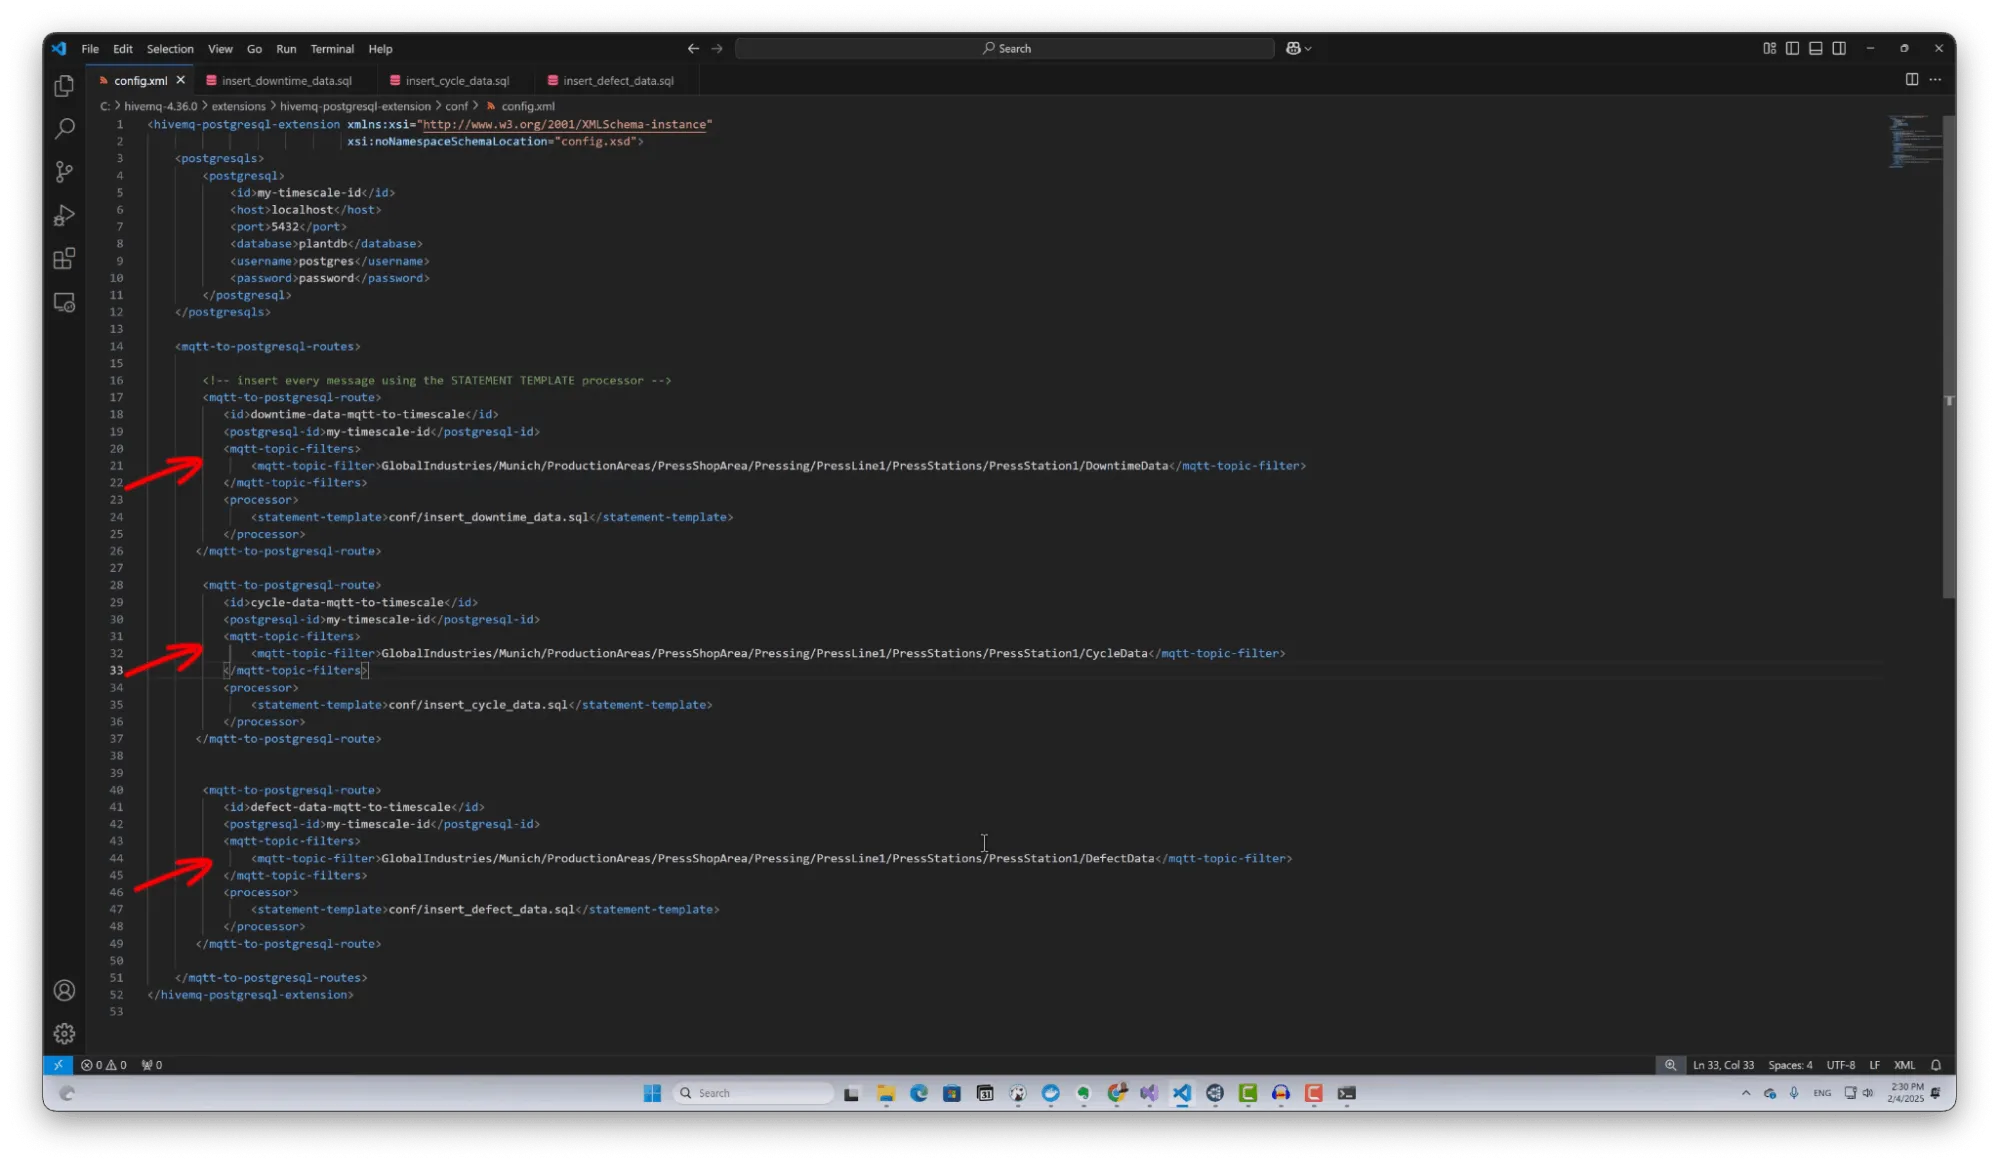Open the Windows Start menu
The height and width of the screenshot is (1165, 1999).
tap(652, 1093)
